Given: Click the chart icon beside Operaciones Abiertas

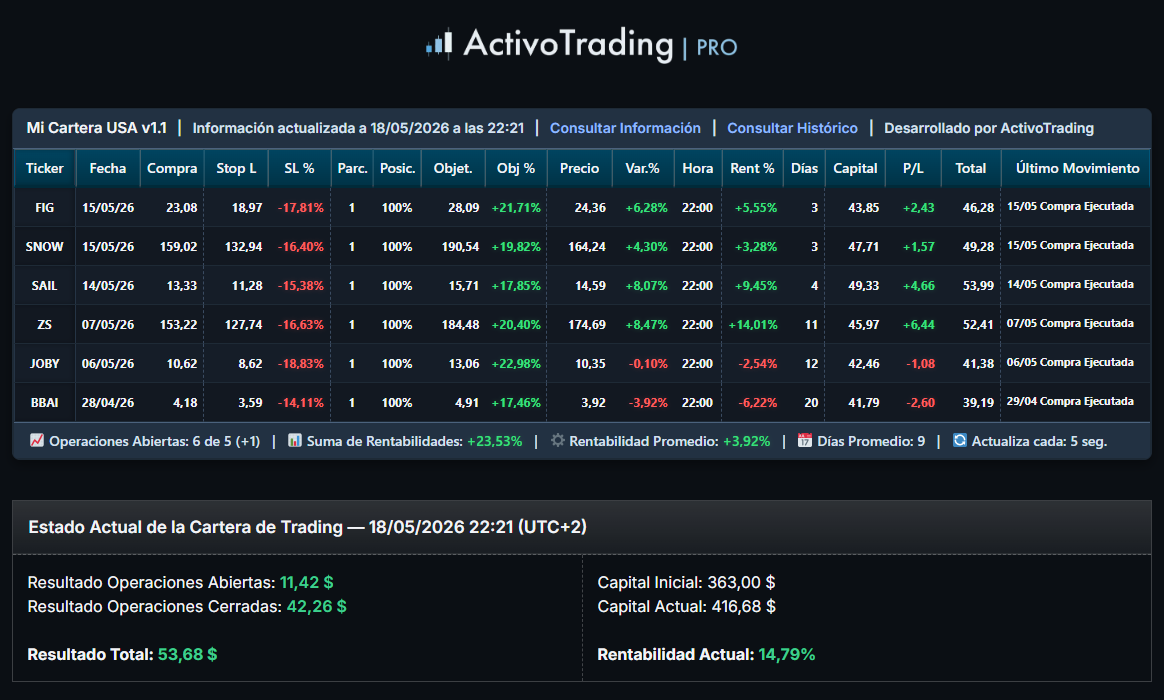Looking at the screenshot, I should click(x=36, y=440).
